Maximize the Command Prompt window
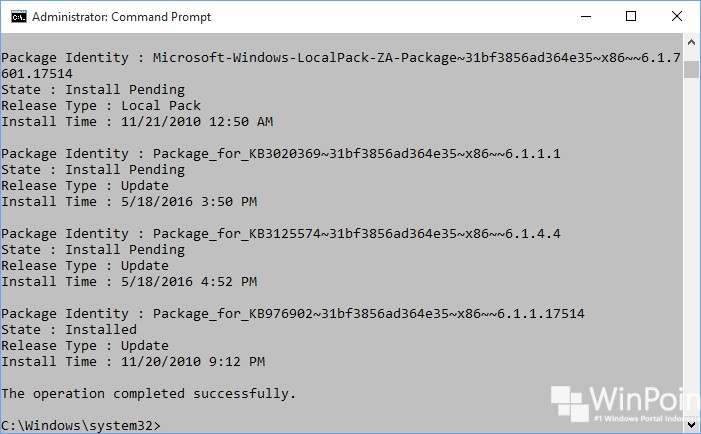Viewport: 701px width, 434px height. [x=631, y=16]
